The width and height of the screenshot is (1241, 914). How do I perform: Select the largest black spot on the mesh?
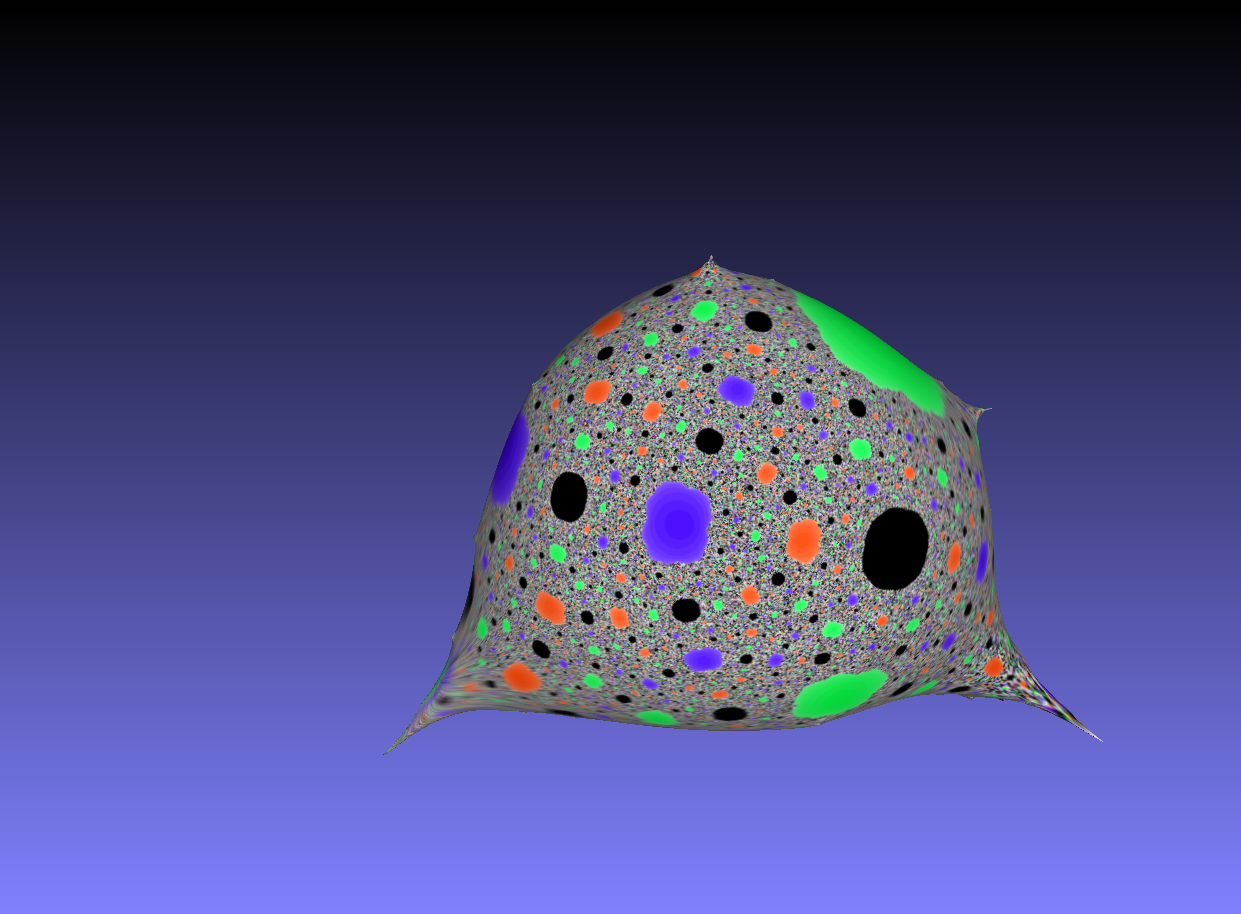(895, 548)
